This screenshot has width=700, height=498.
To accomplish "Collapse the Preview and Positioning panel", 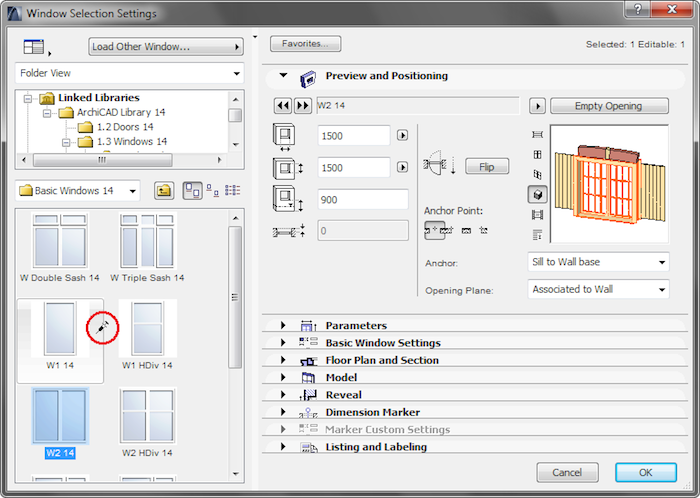I will tap(283, 75).
